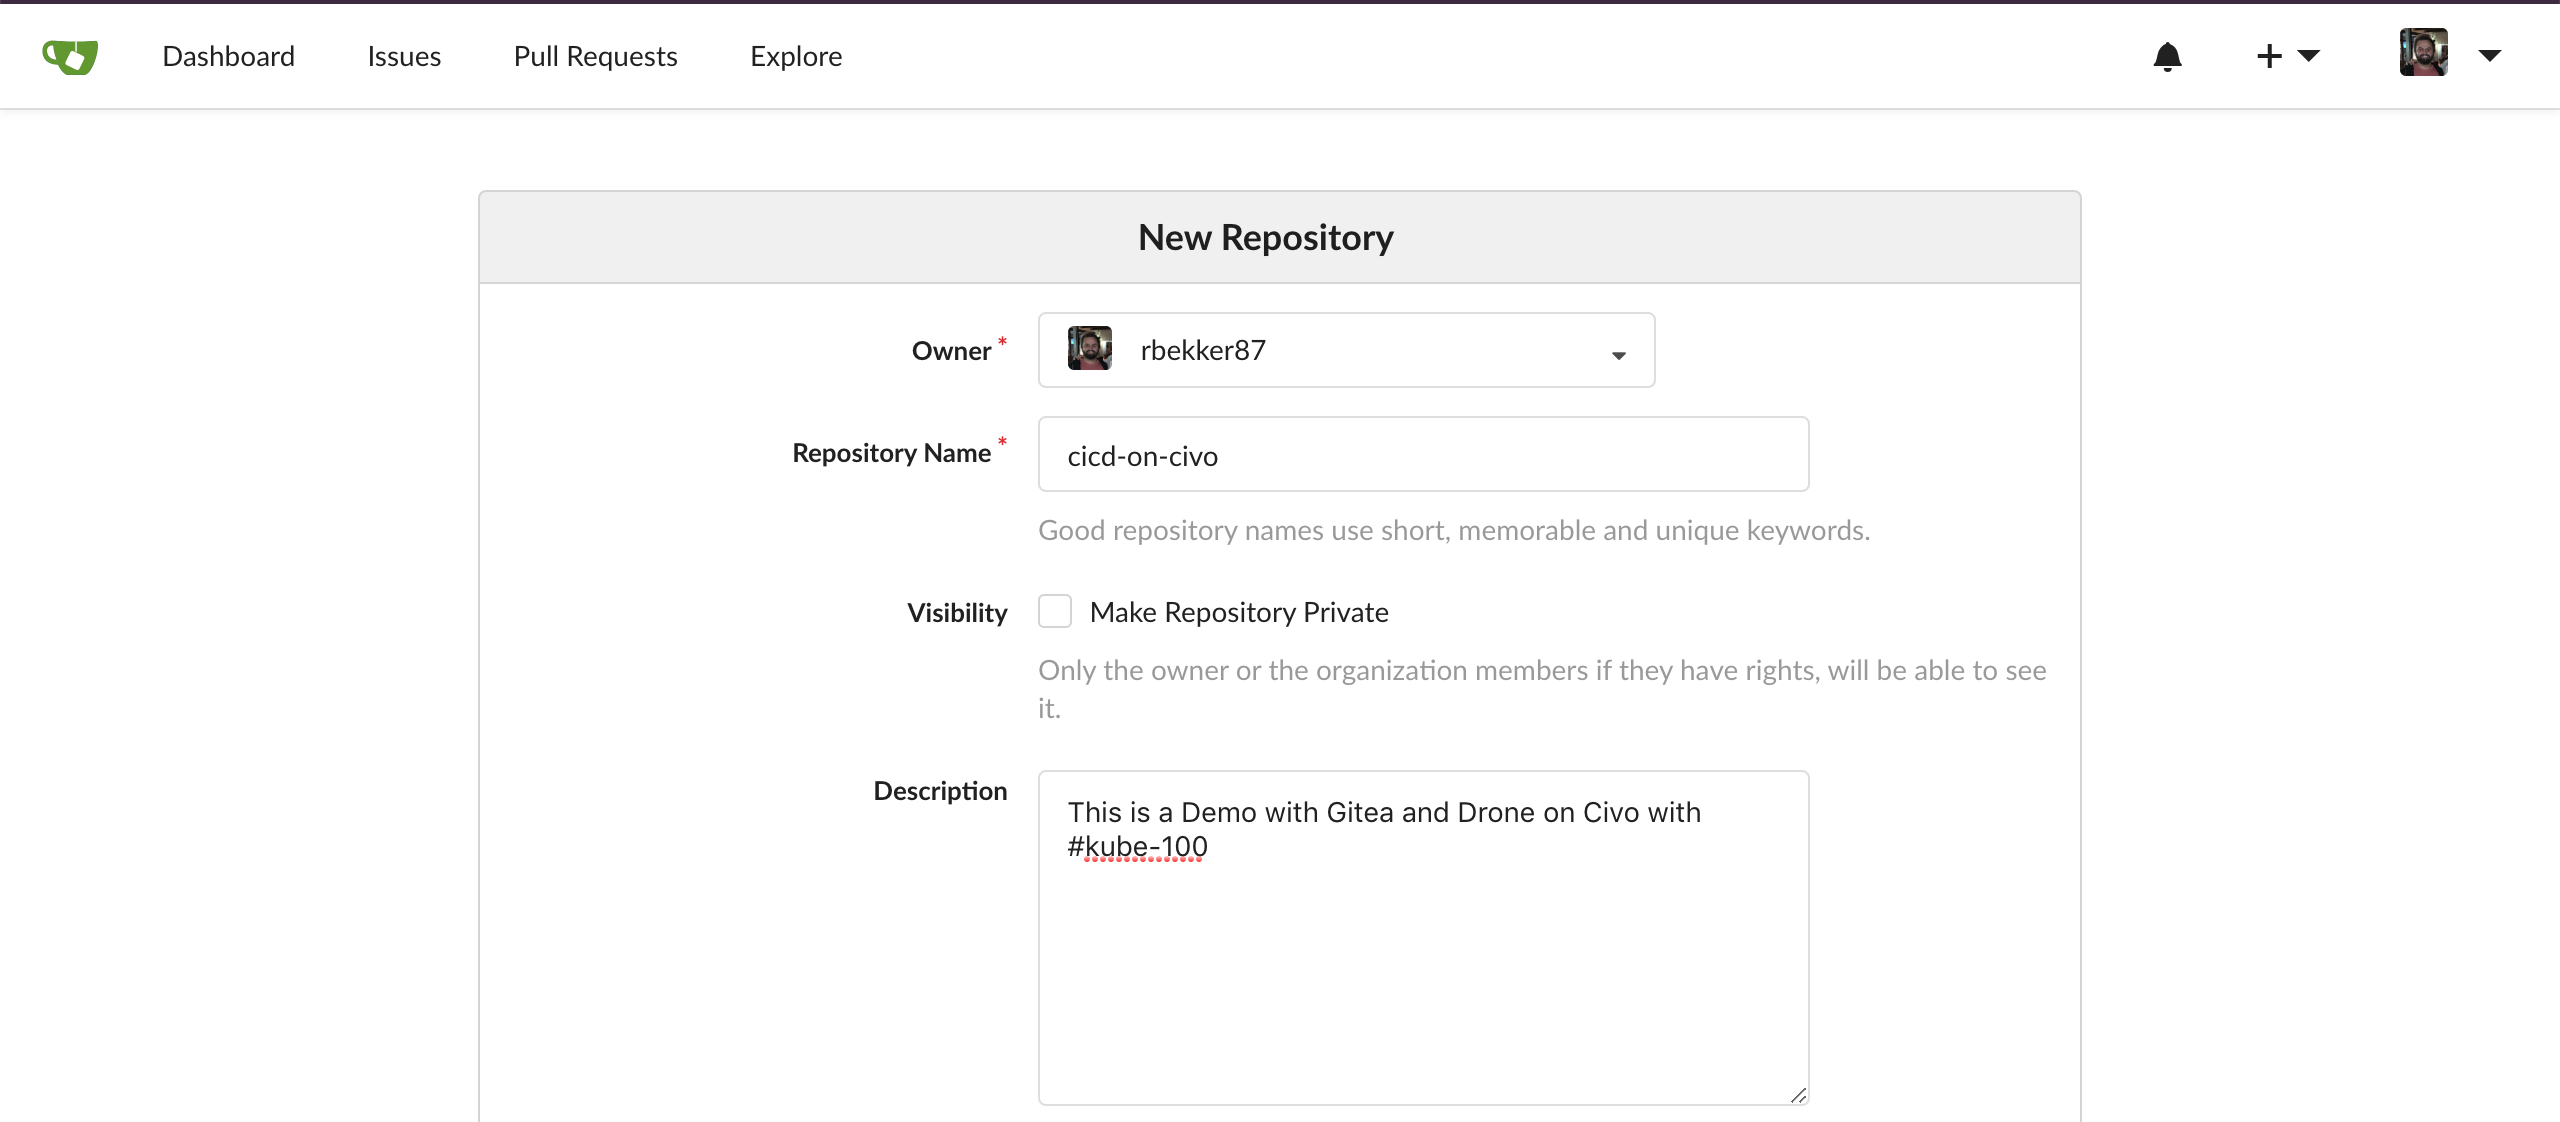This screenshot has height=1122, width=2560.
Task: Click the Gitea logo icon
Action: tap(70, 56)
